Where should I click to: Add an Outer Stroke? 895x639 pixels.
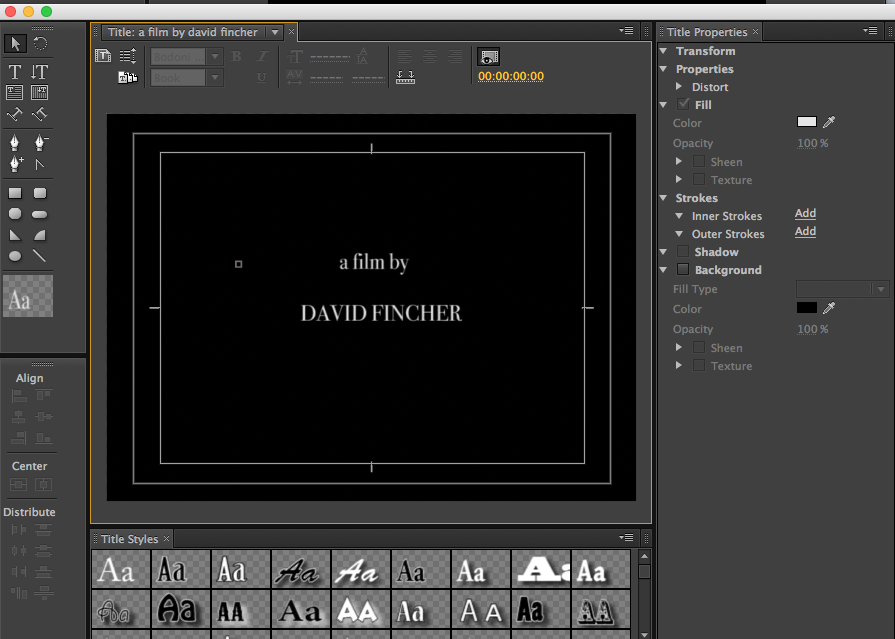click(805, 231)
